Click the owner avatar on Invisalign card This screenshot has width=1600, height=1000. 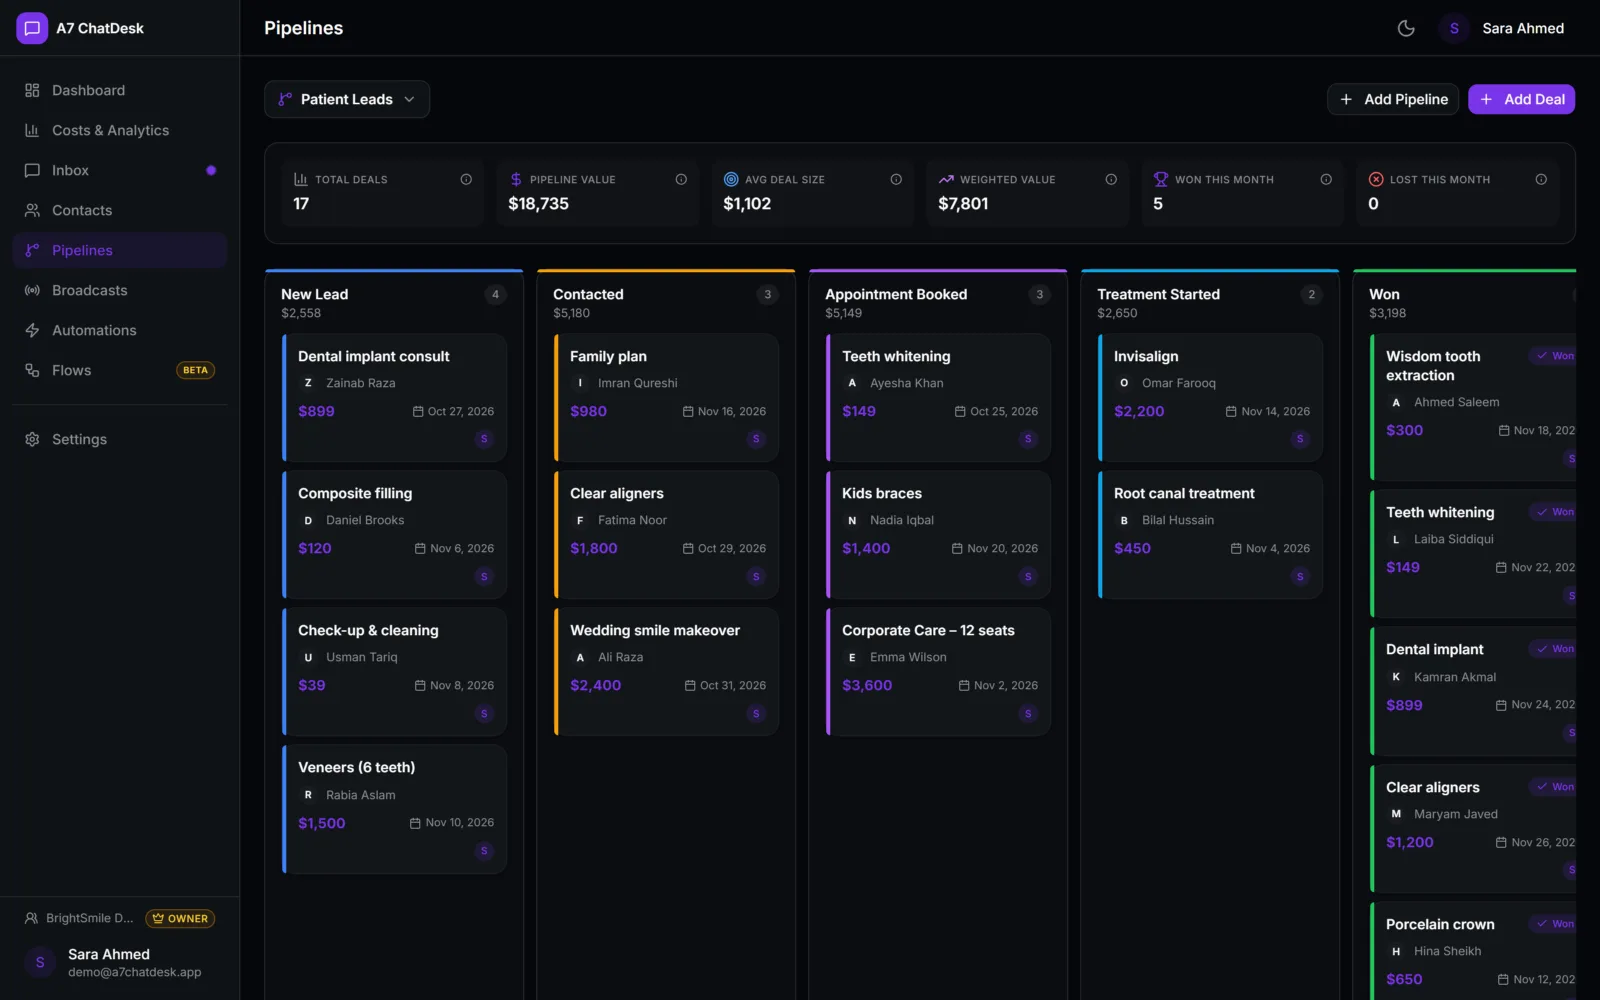pyautogui.click(x=1300, y=439)
